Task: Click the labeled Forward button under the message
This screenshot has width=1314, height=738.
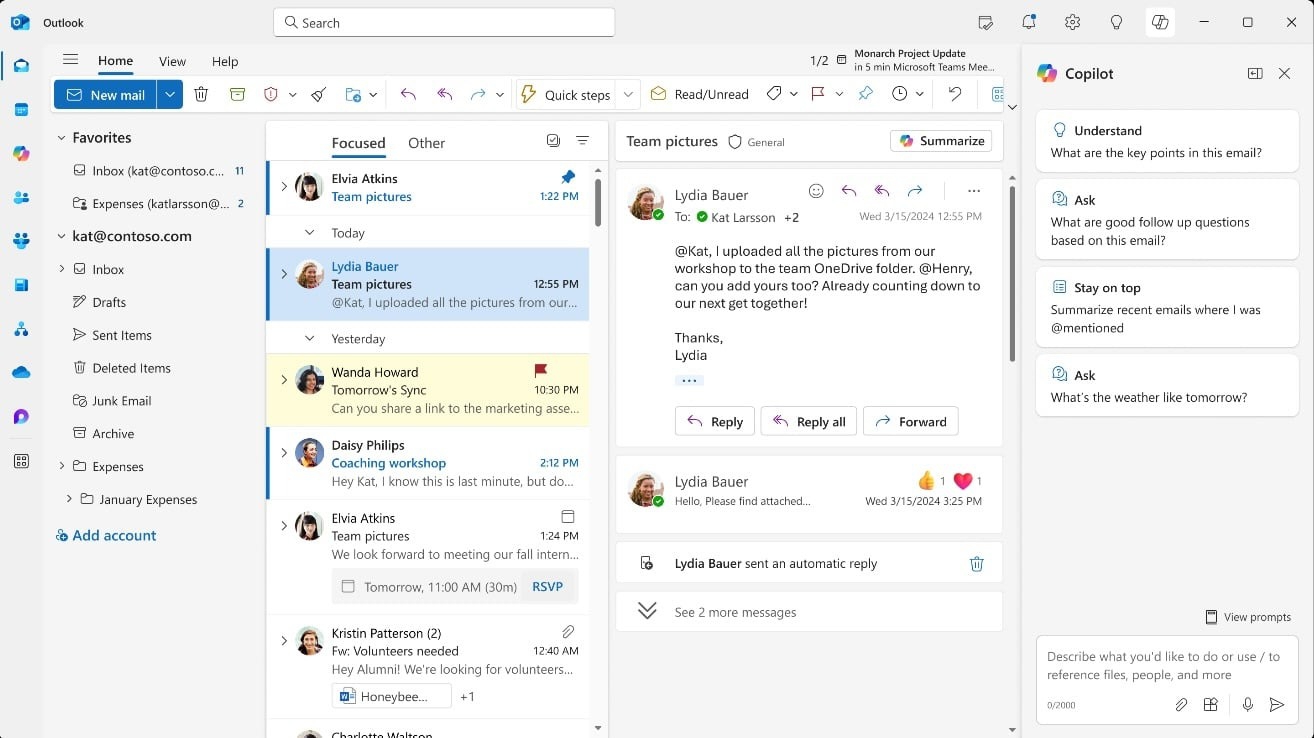Action: [x=911, y=421]
